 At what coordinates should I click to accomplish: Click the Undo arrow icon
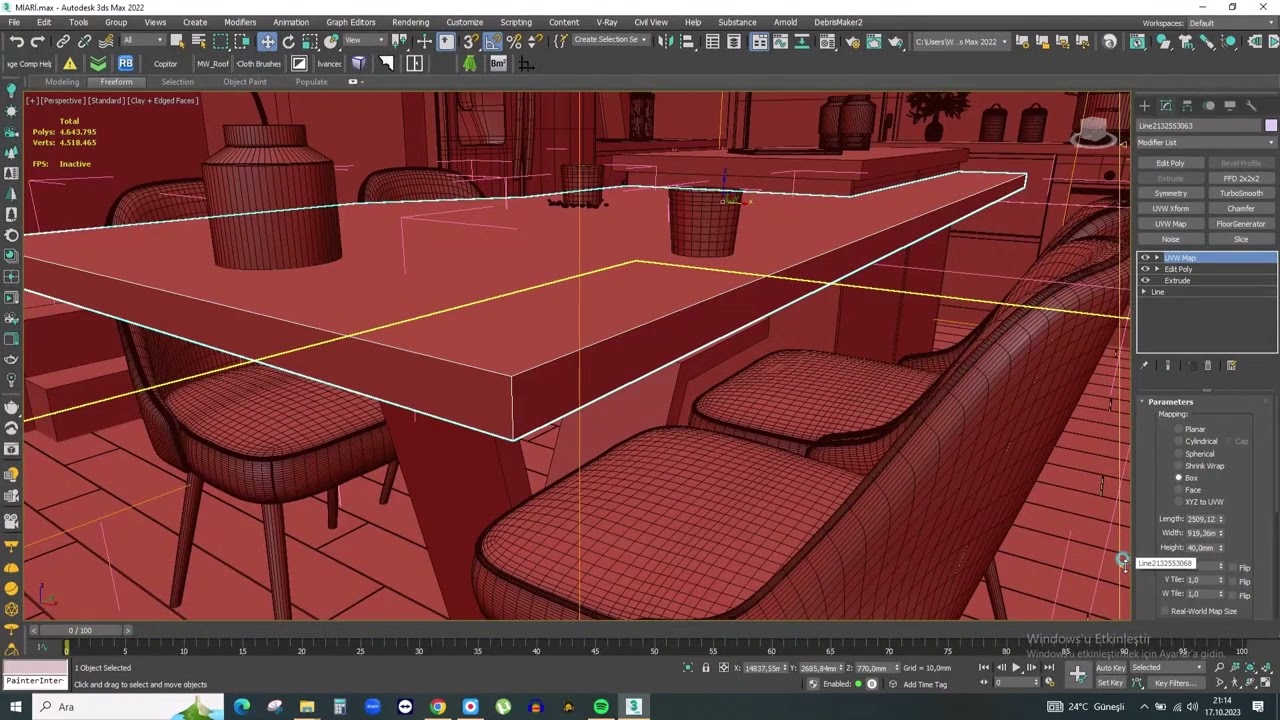click(16, 41)
